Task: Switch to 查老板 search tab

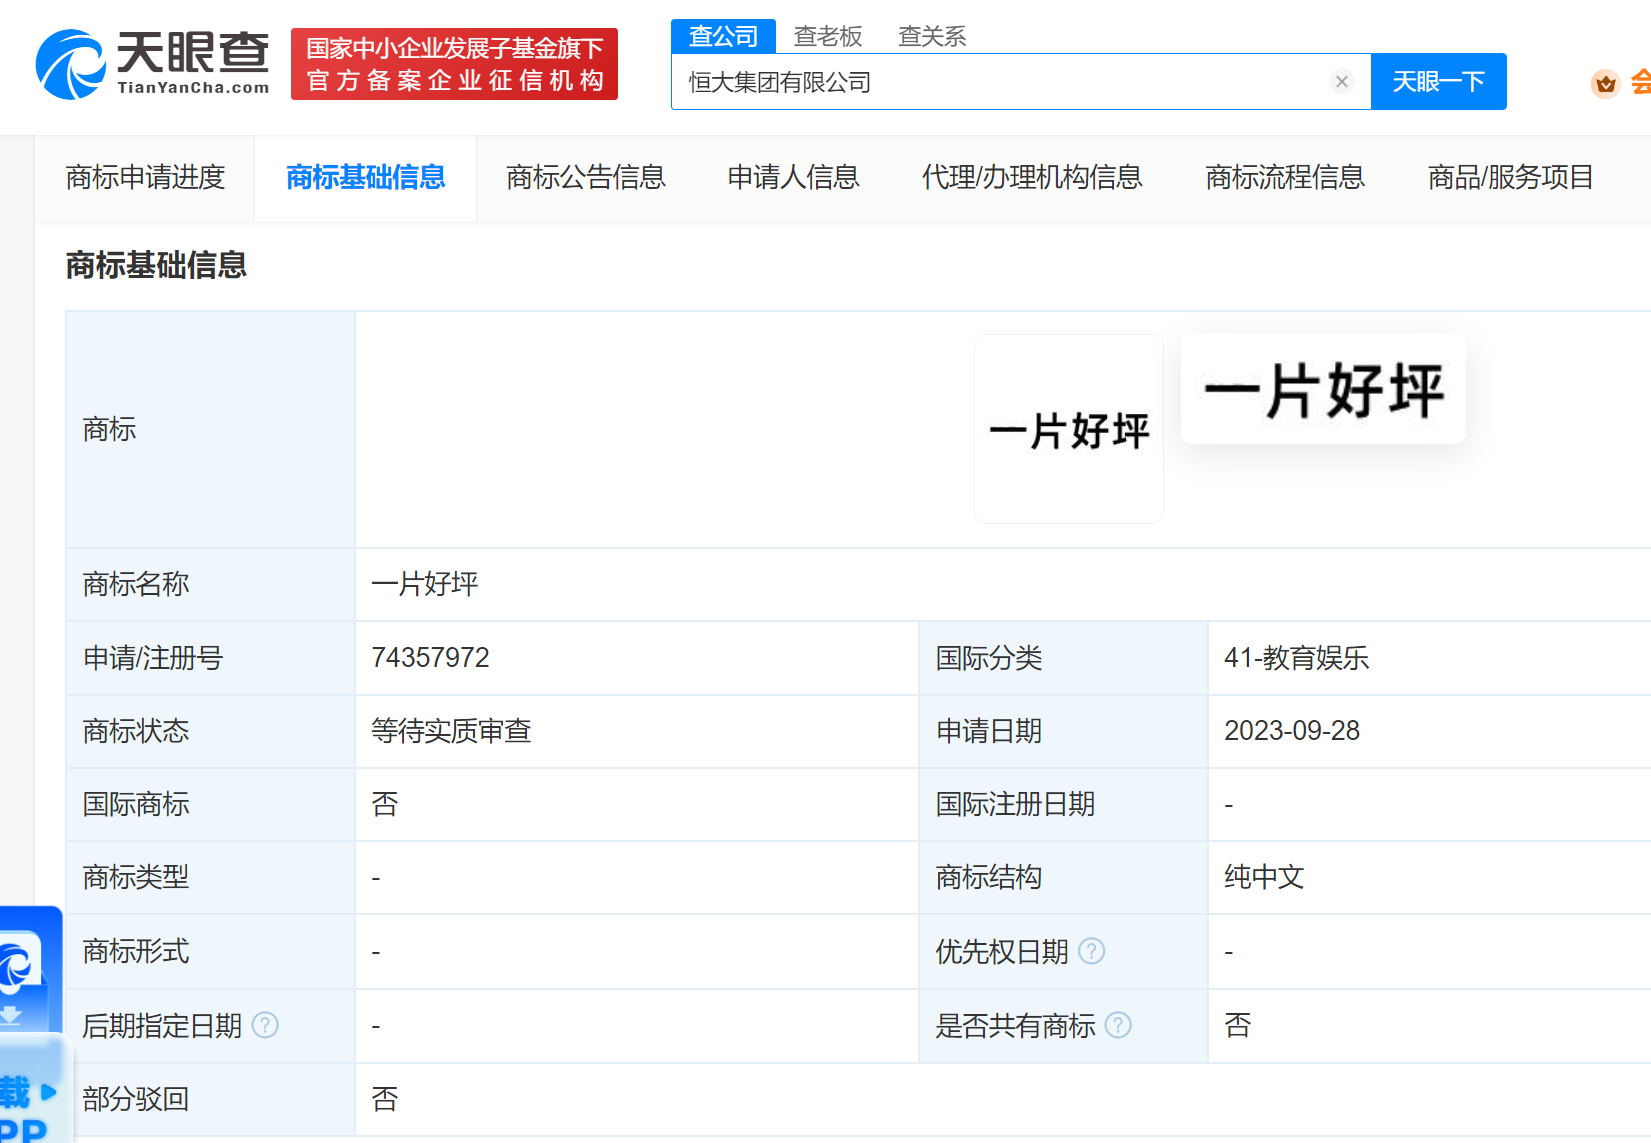Action: (x=827, y=36)
